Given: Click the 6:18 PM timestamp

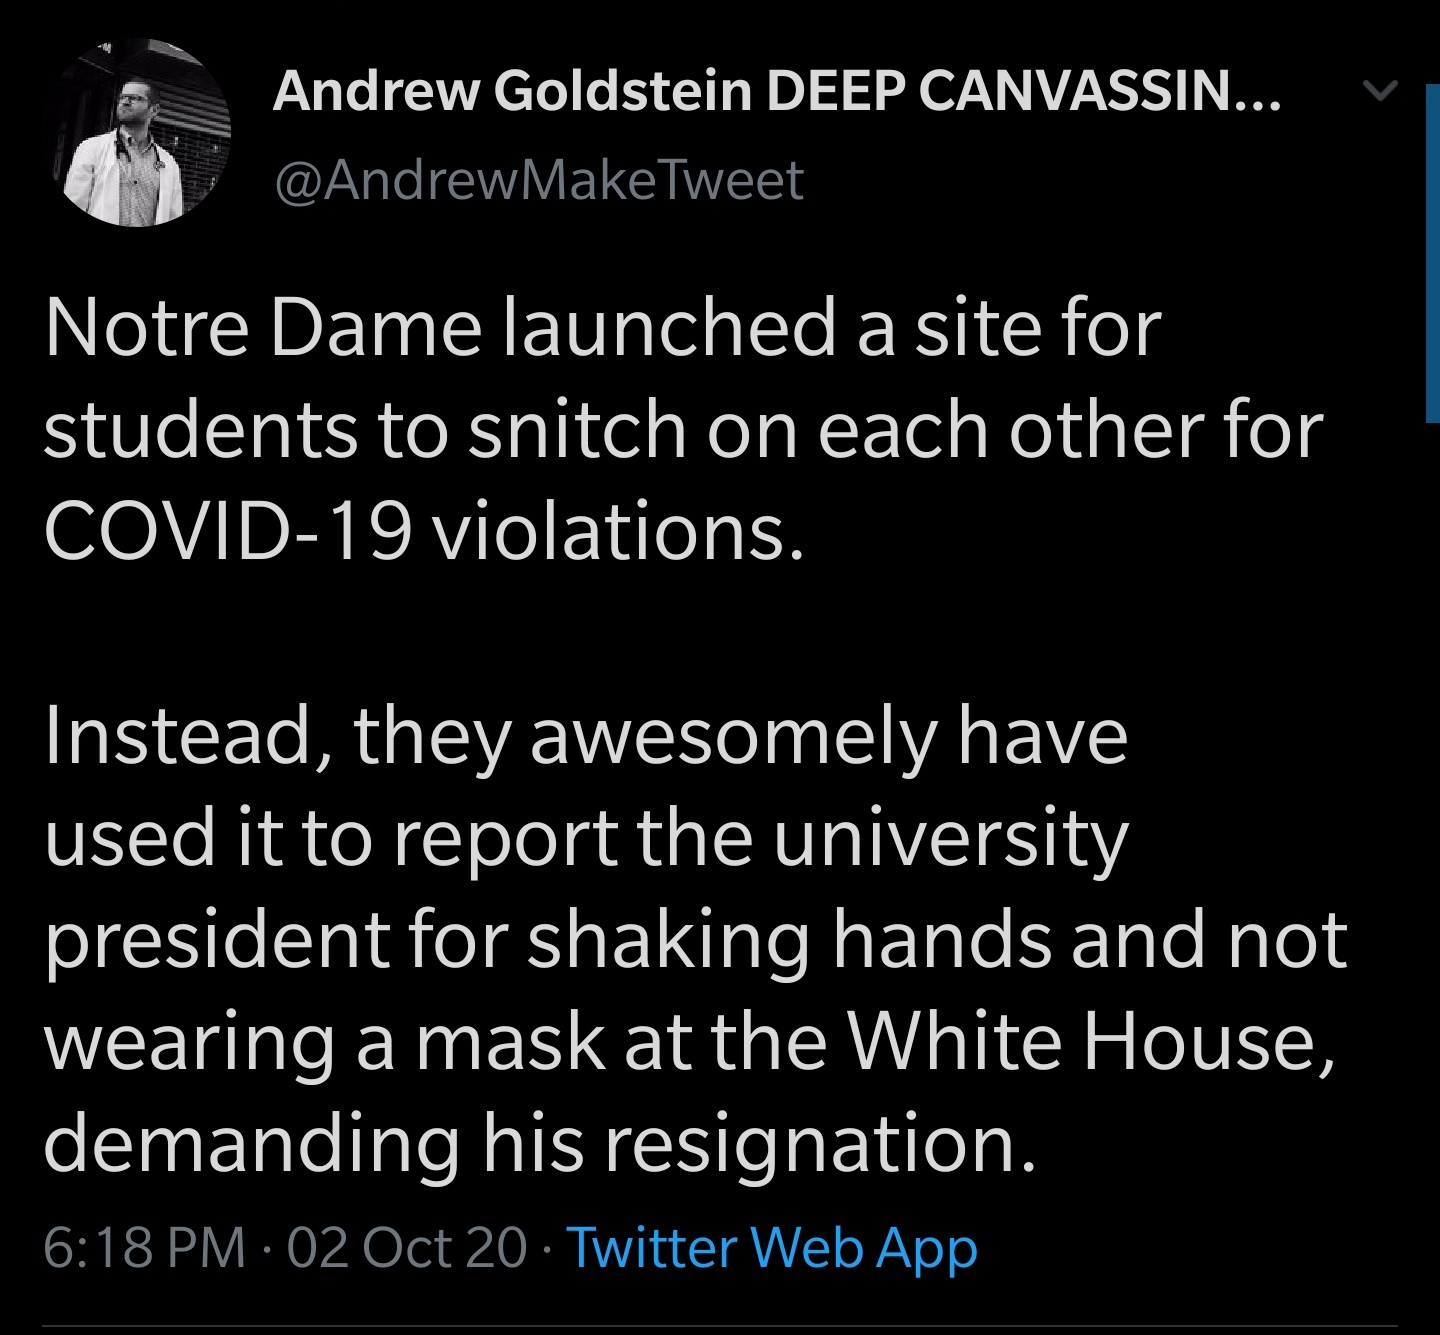Looking at the screenshot, I should 144,1248.
